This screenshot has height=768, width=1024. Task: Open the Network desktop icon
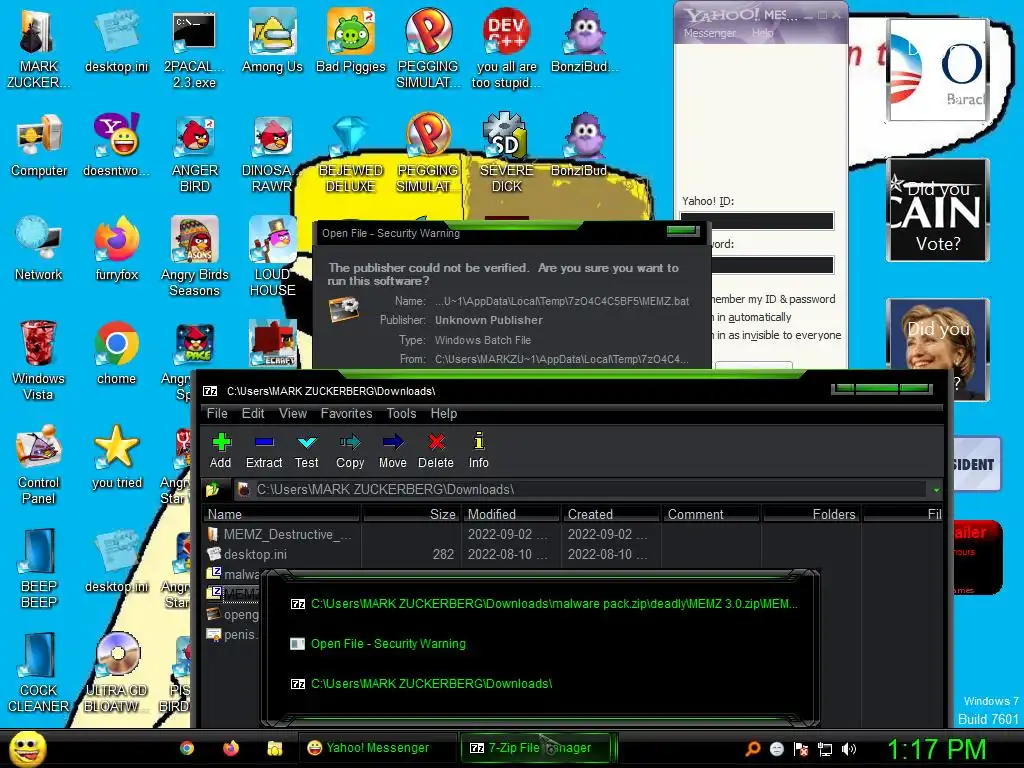(39, 249)
